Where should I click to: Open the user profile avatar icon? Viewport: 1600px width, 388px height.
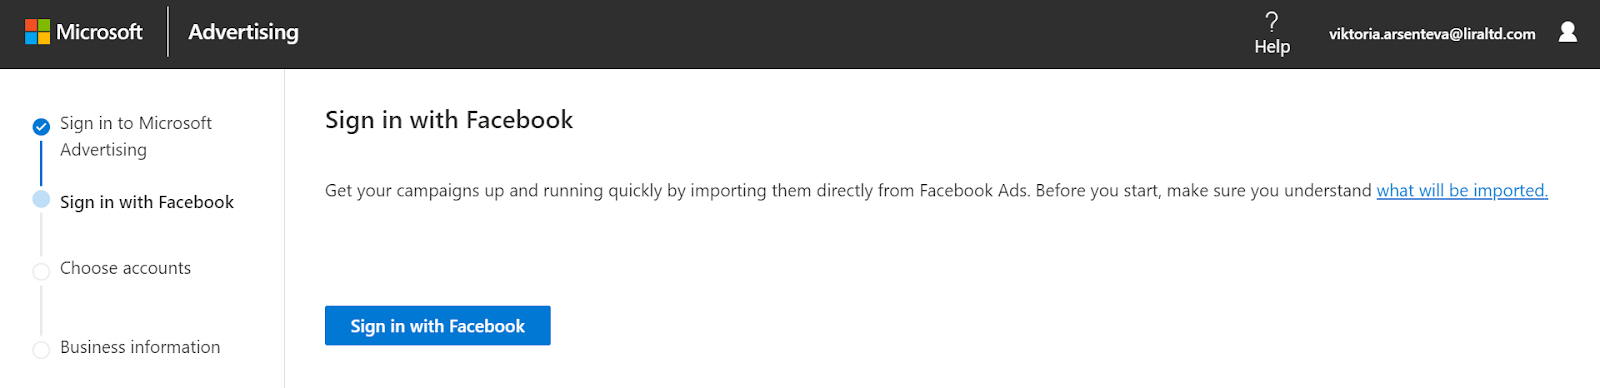pyautogui.click(x=1568, y=32)
